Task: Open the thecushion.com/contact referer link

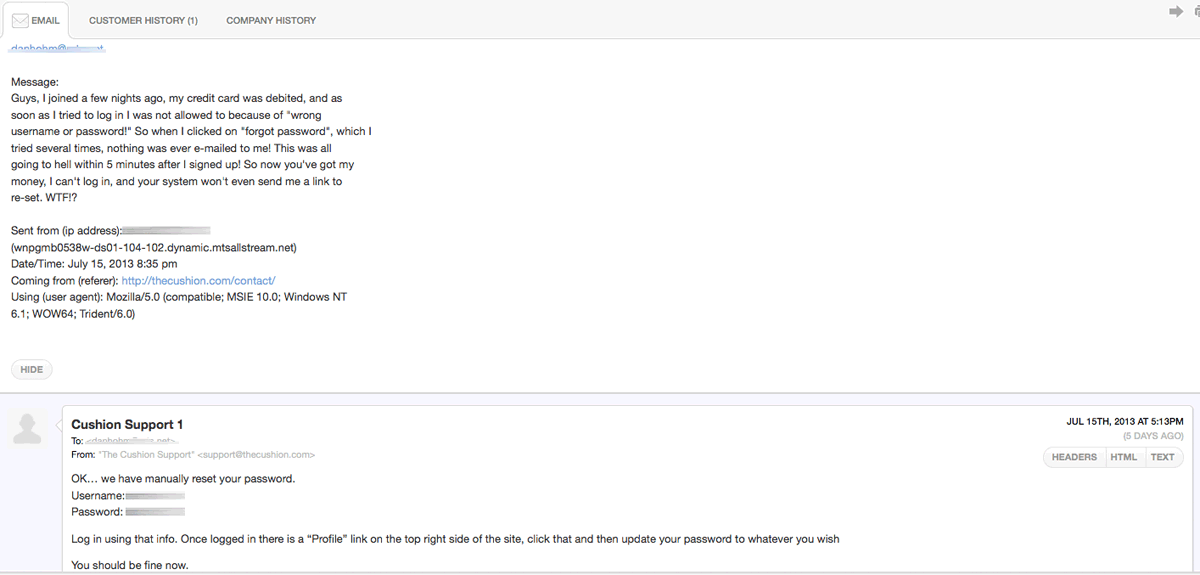Action: click(198, 281)
